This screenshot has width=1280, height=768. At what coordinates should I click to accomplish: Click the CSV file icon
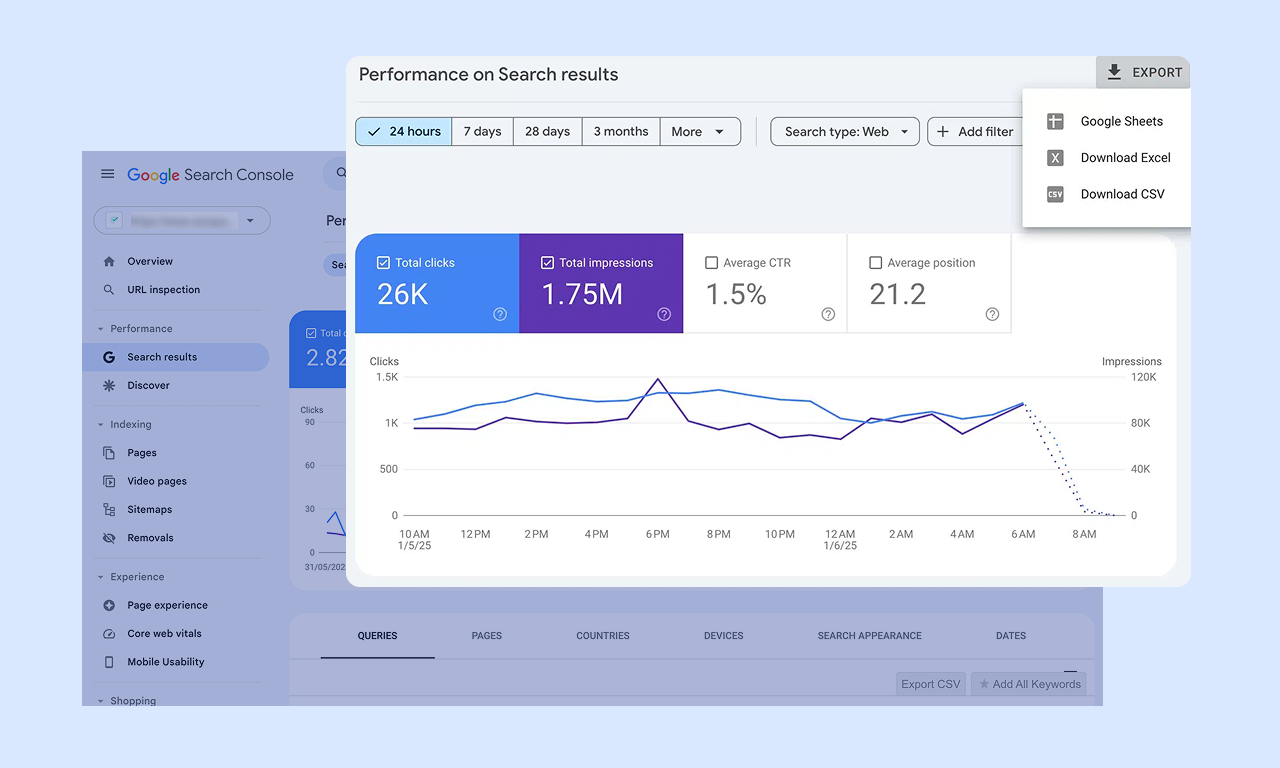coord(1055,194)
